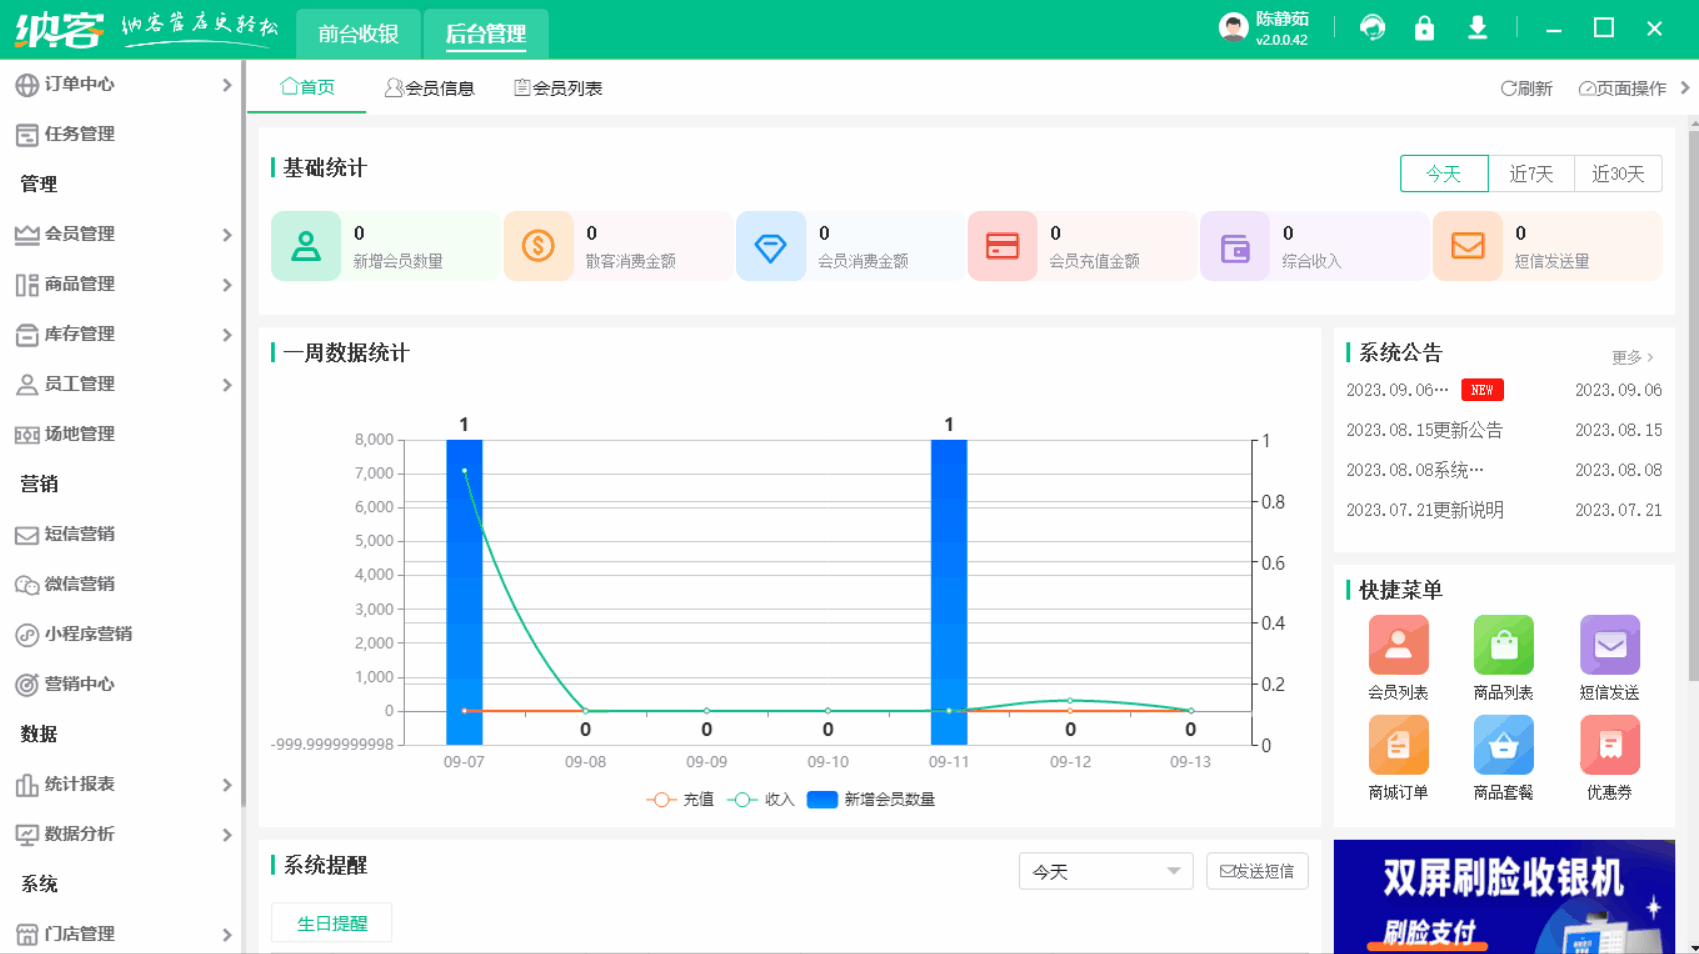This screenshot has height=954, width=1699.
Task: Click the lock screen icon in title bar
Action: [1424, 28]
